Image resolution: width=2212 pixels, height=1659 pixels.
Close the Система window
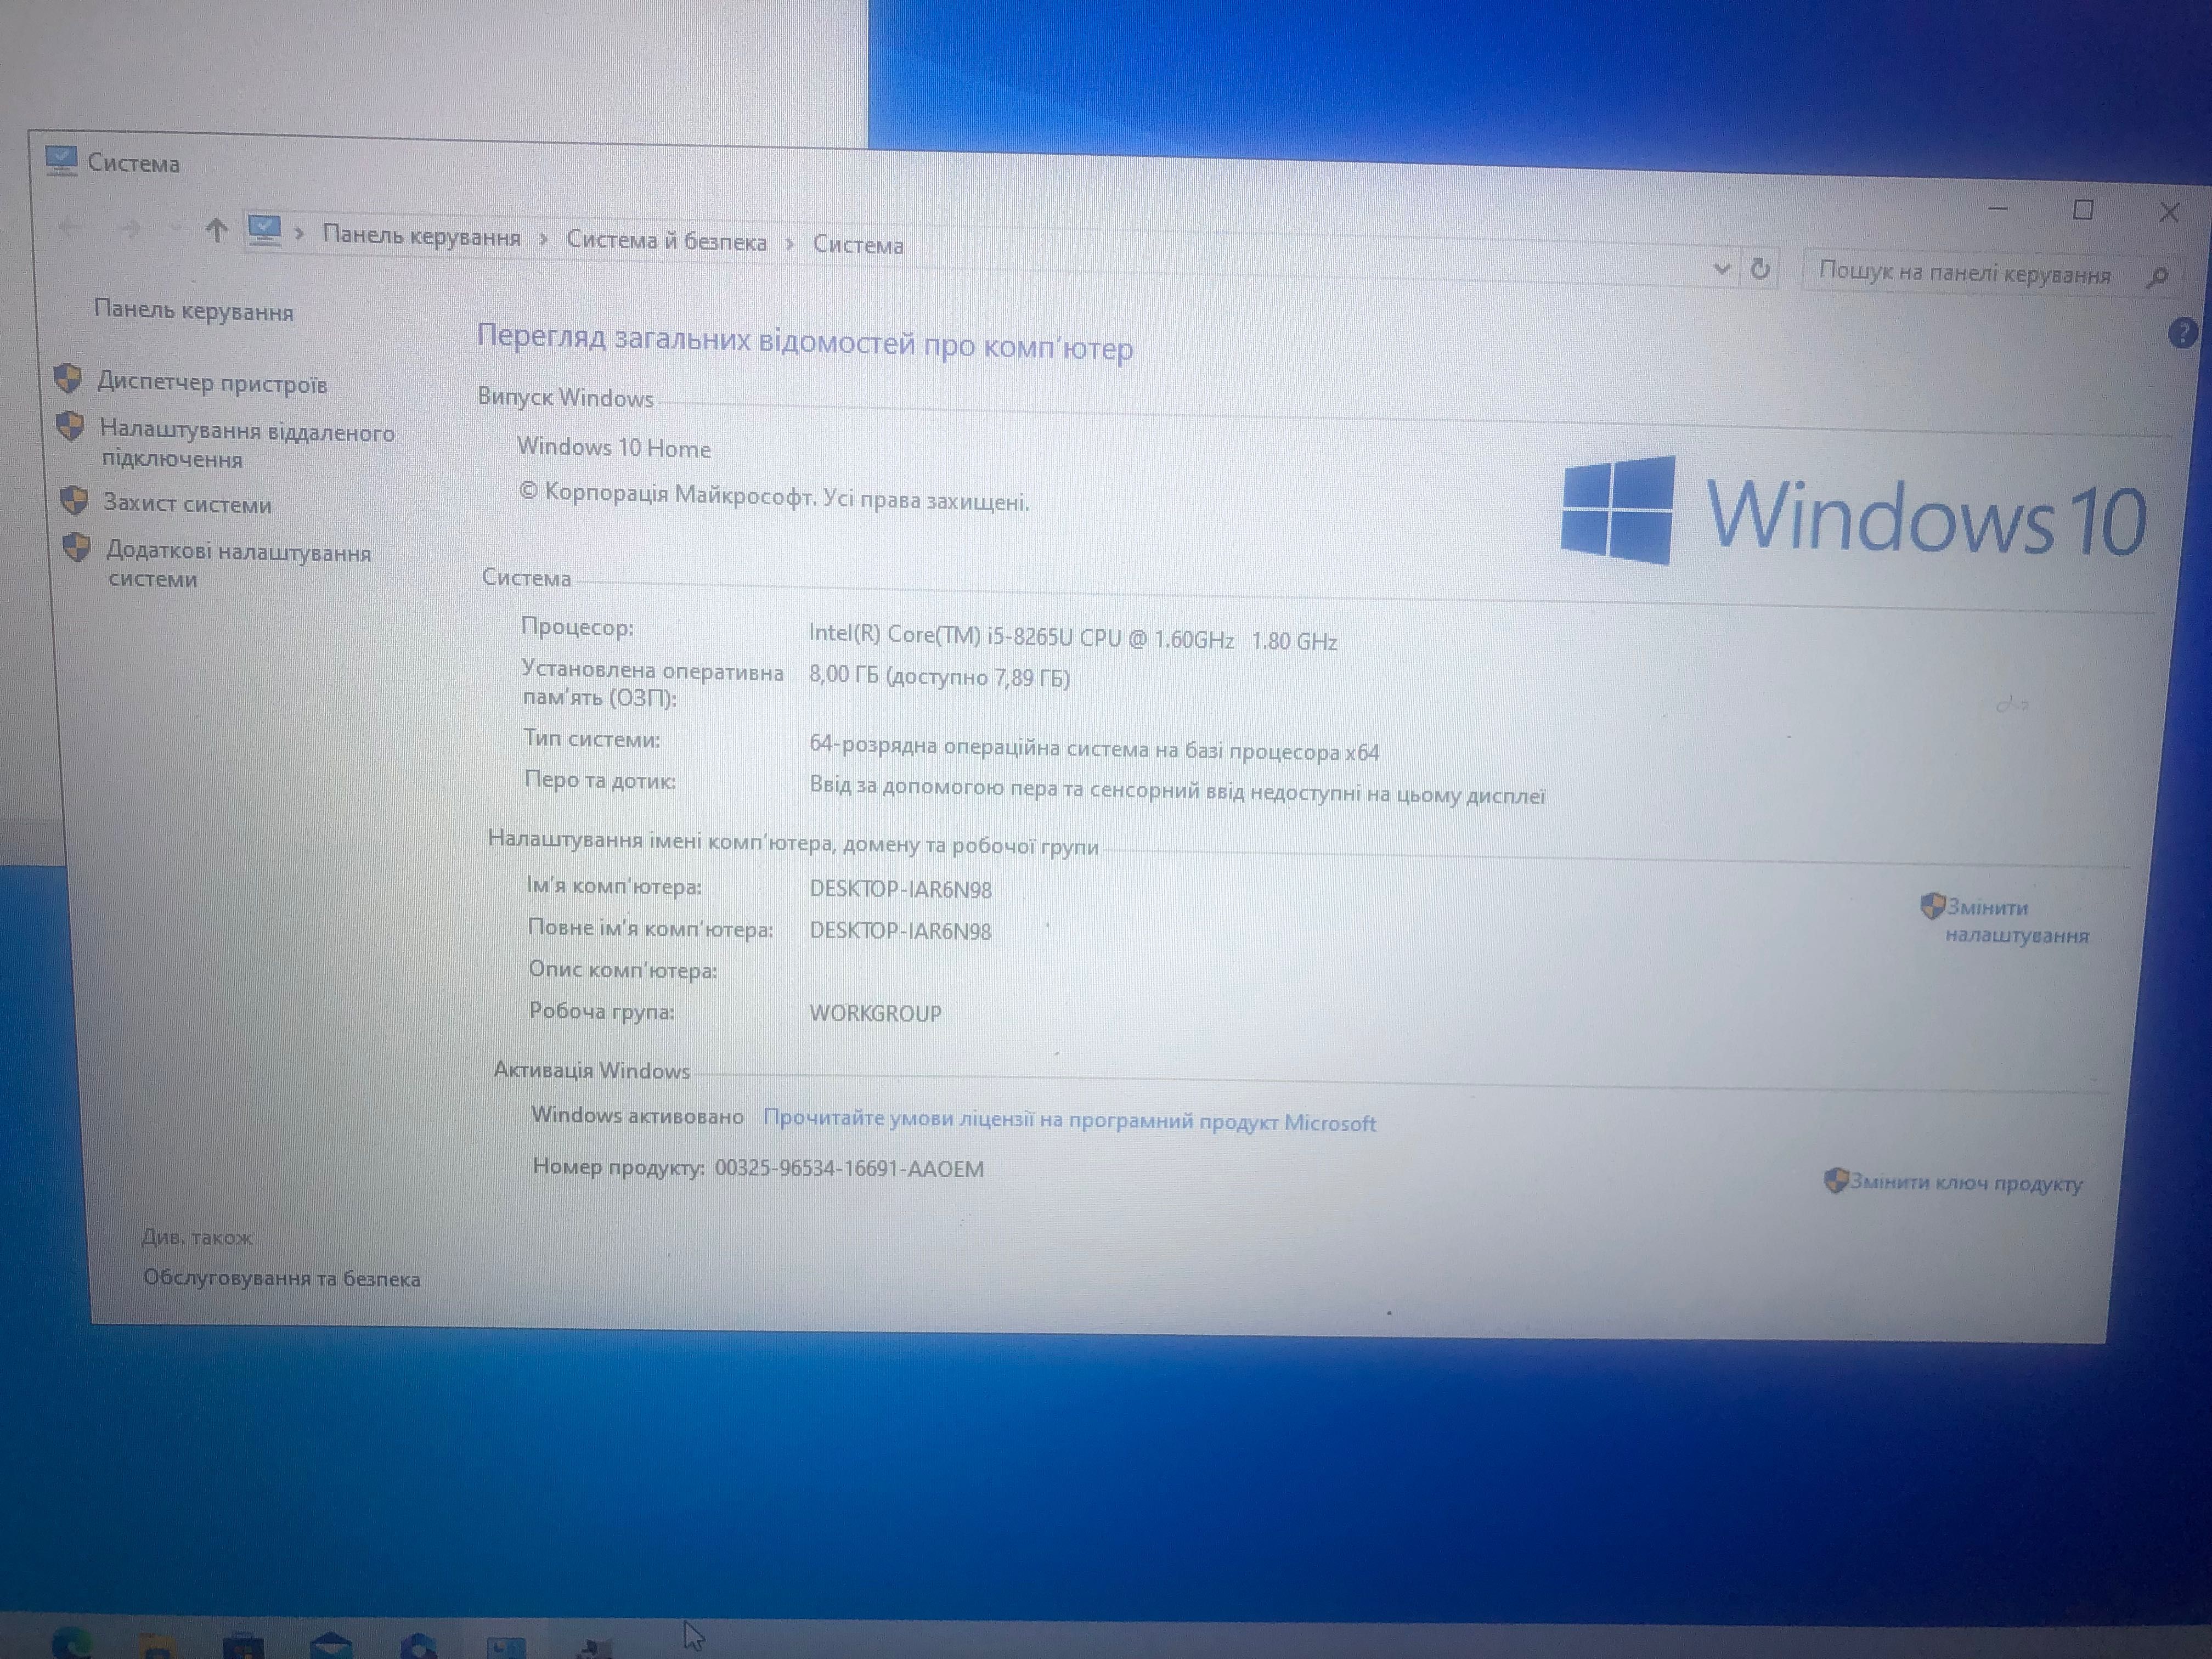click(2169, 212)
